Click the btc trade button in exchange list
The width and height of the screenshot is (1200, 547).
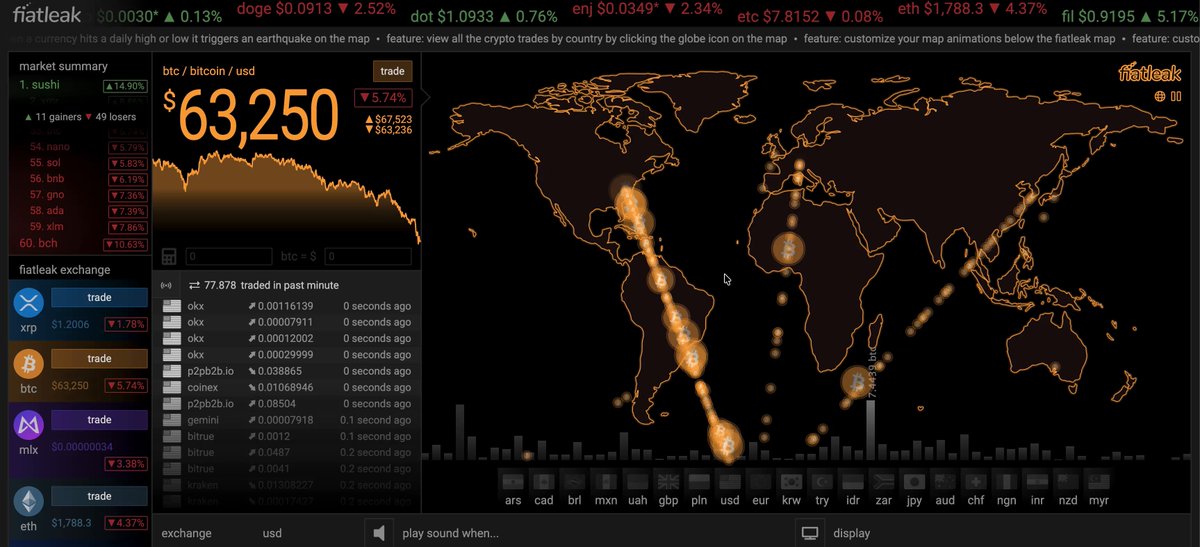(x=99, y=358)
